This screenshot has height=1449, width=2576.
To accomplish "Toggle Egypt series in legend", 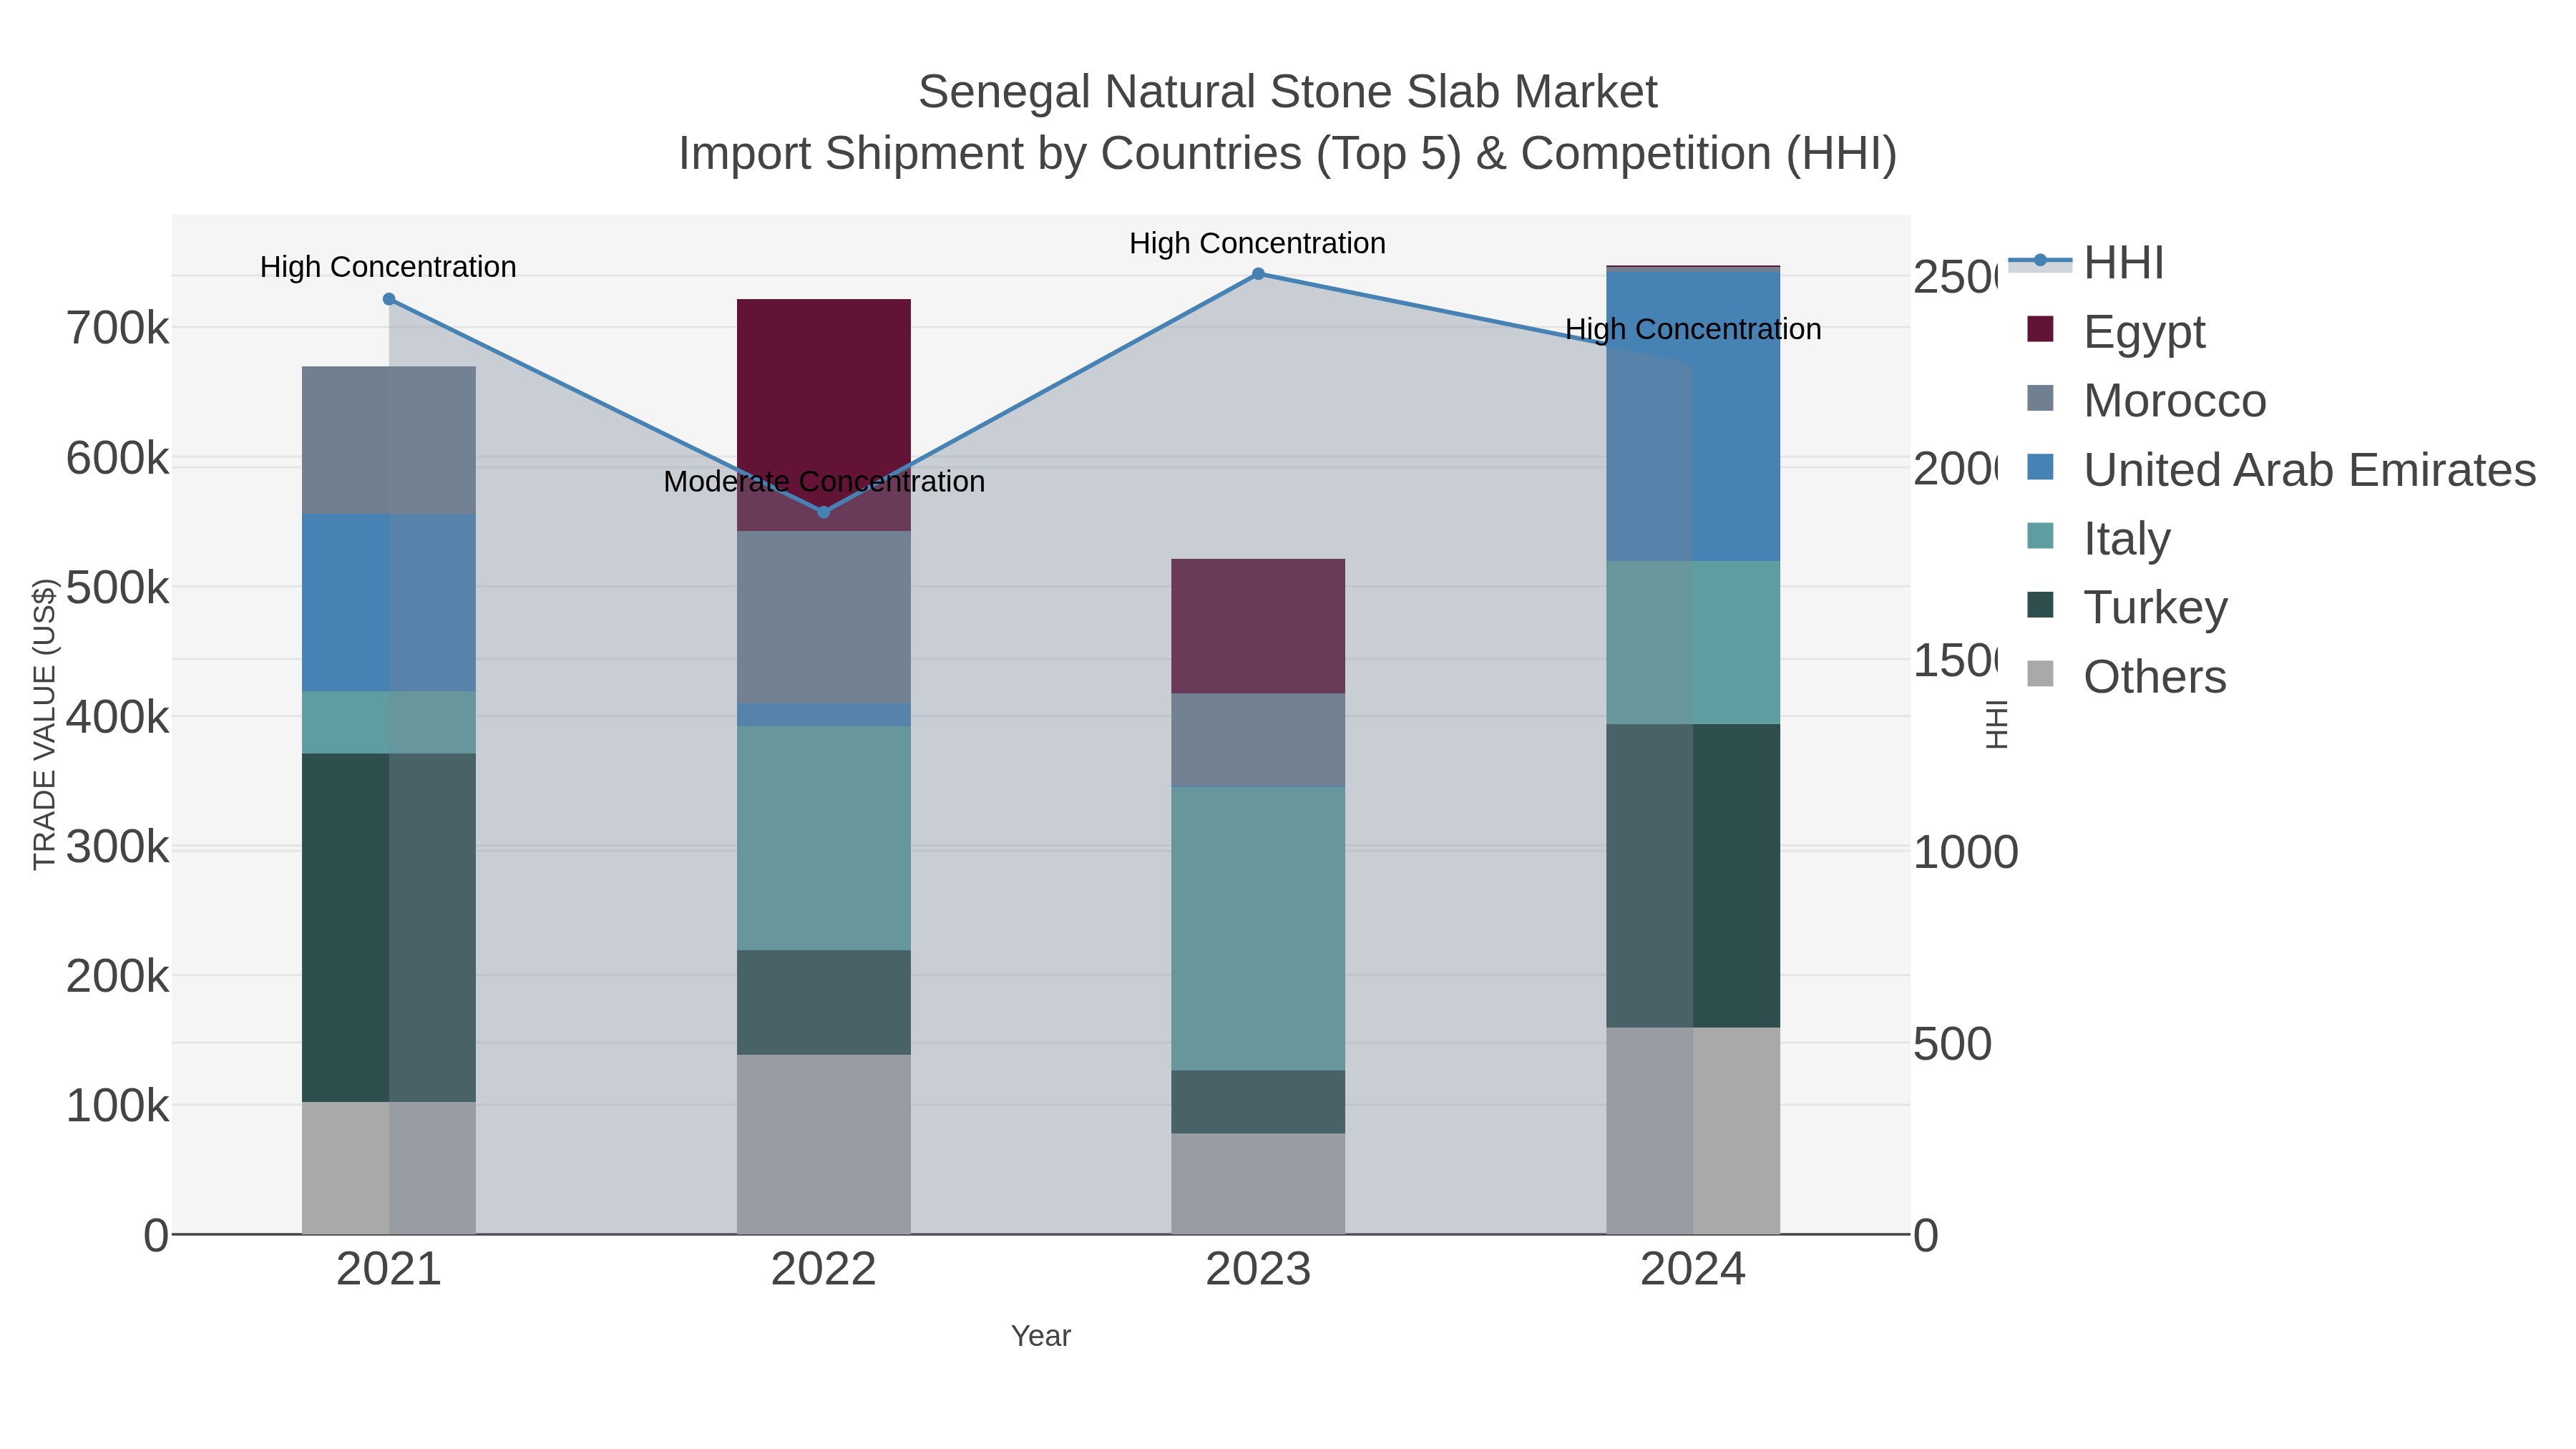I will pyautogui.click(x=2116, y=332).
